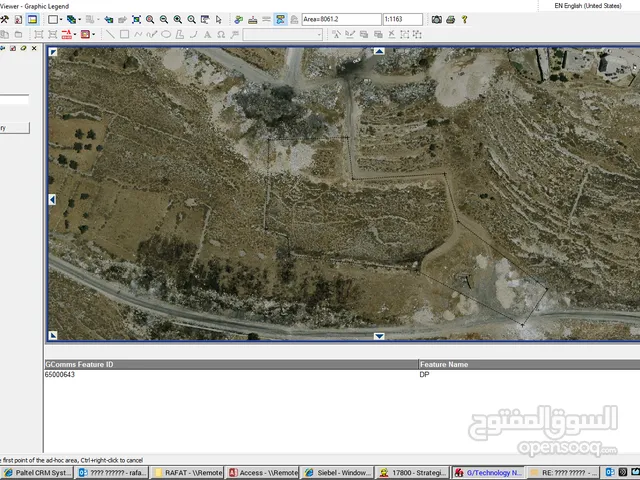Click the map scale 1:1163 field

tap(403, 19)
